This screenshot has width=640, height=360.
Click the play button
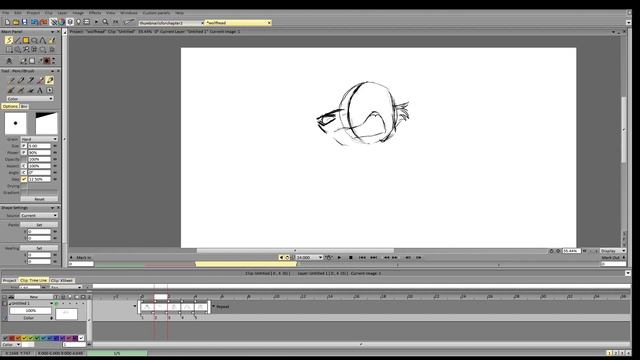click(339, 258)
